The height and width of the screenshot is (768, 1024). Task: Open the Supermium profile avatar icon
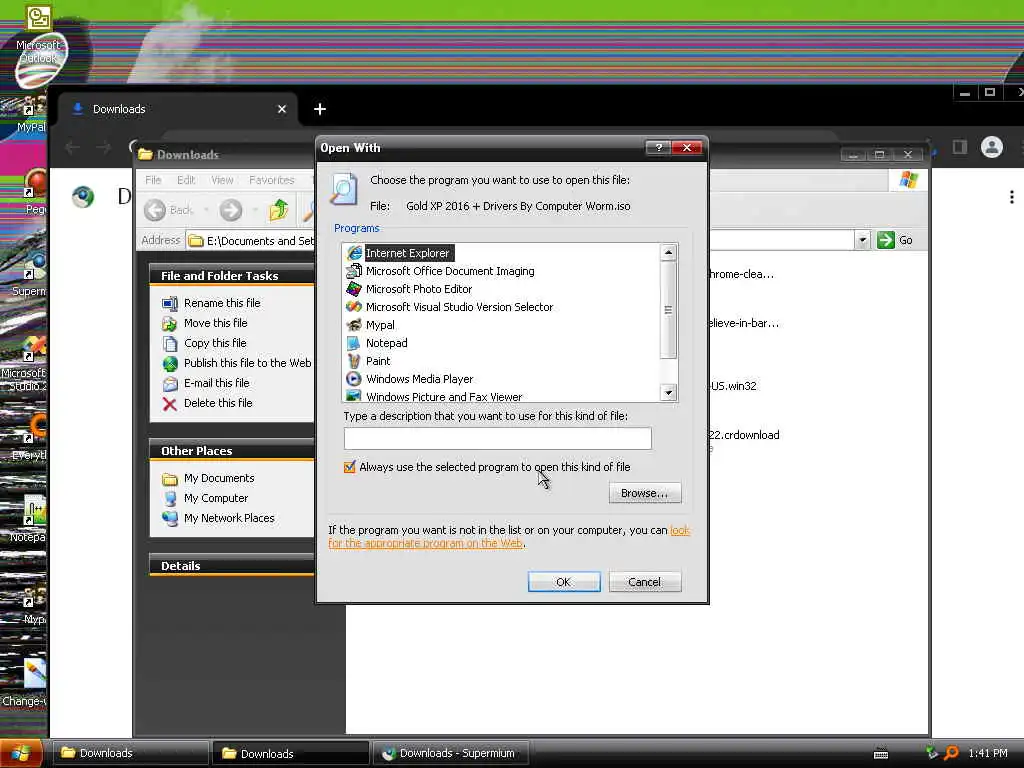991,147
